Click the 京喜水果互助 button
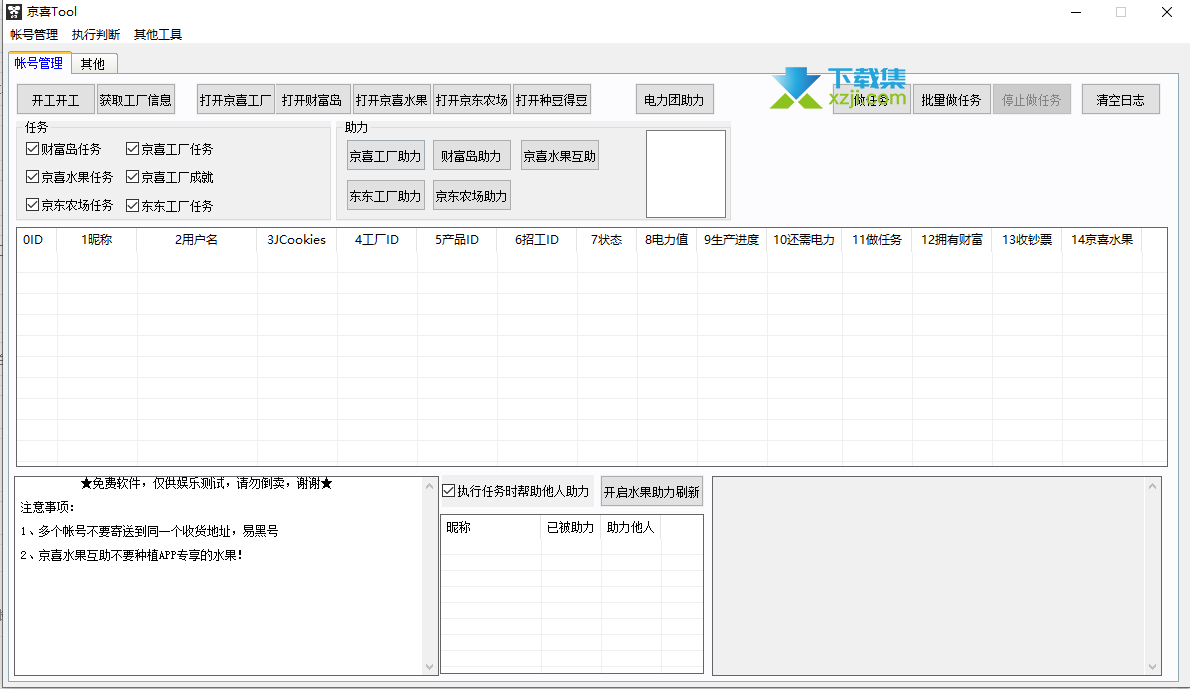This screenshot has height=689, width=1190. tap(560, 156)
